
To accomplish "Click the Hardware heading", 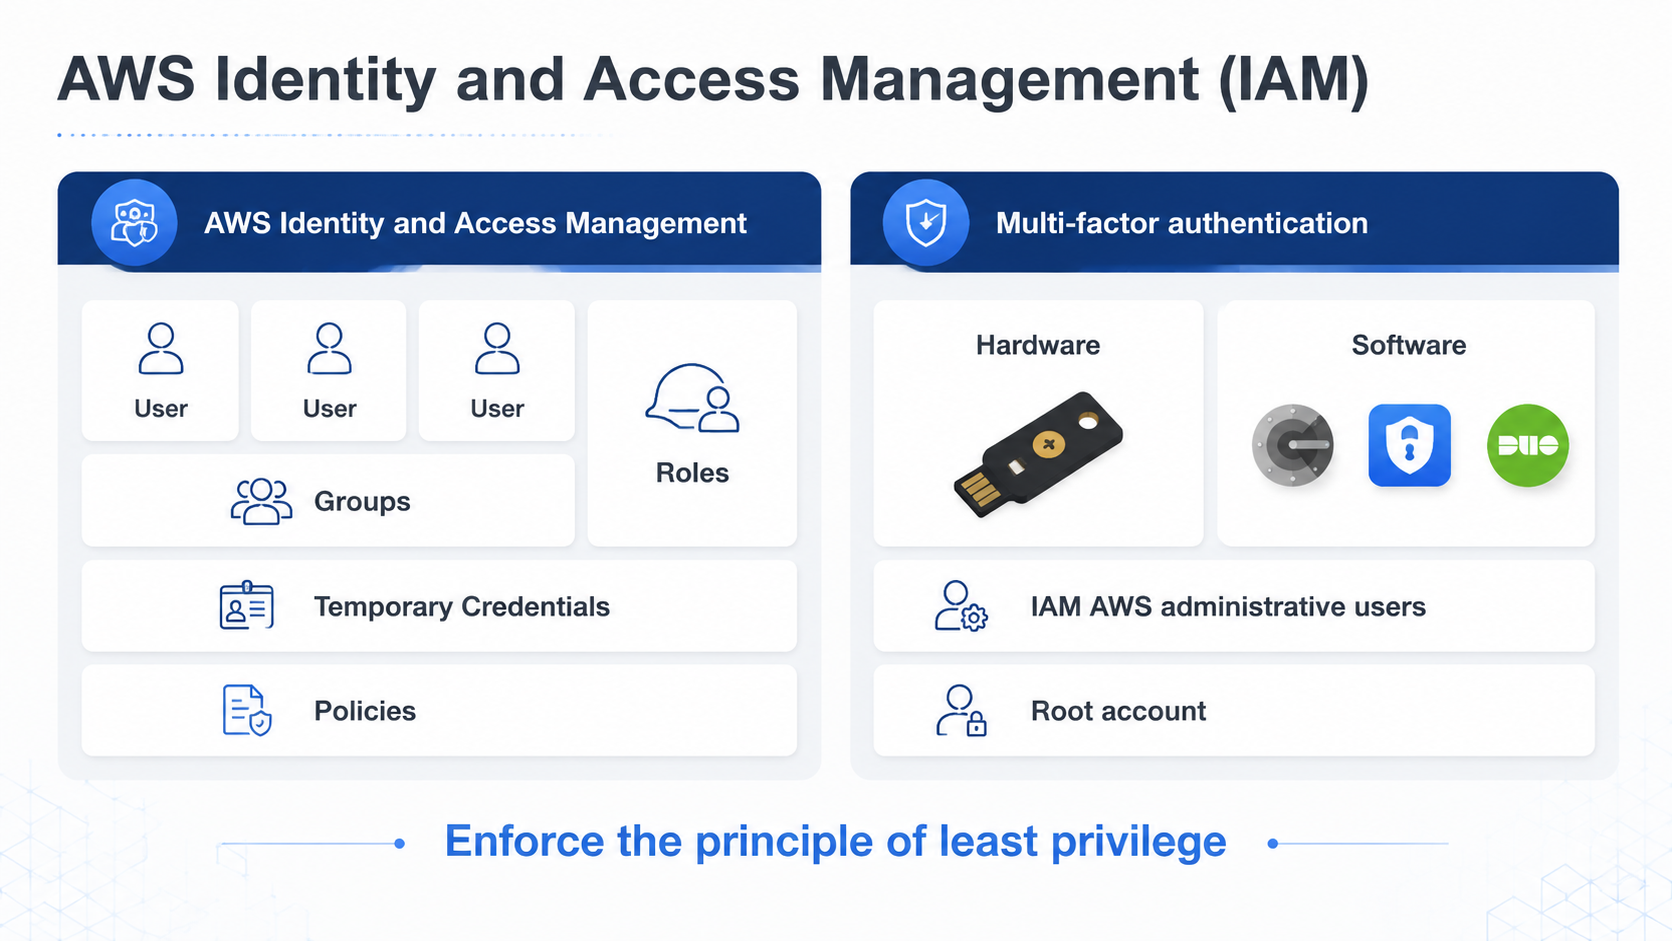I will [x=1038, y=345].
